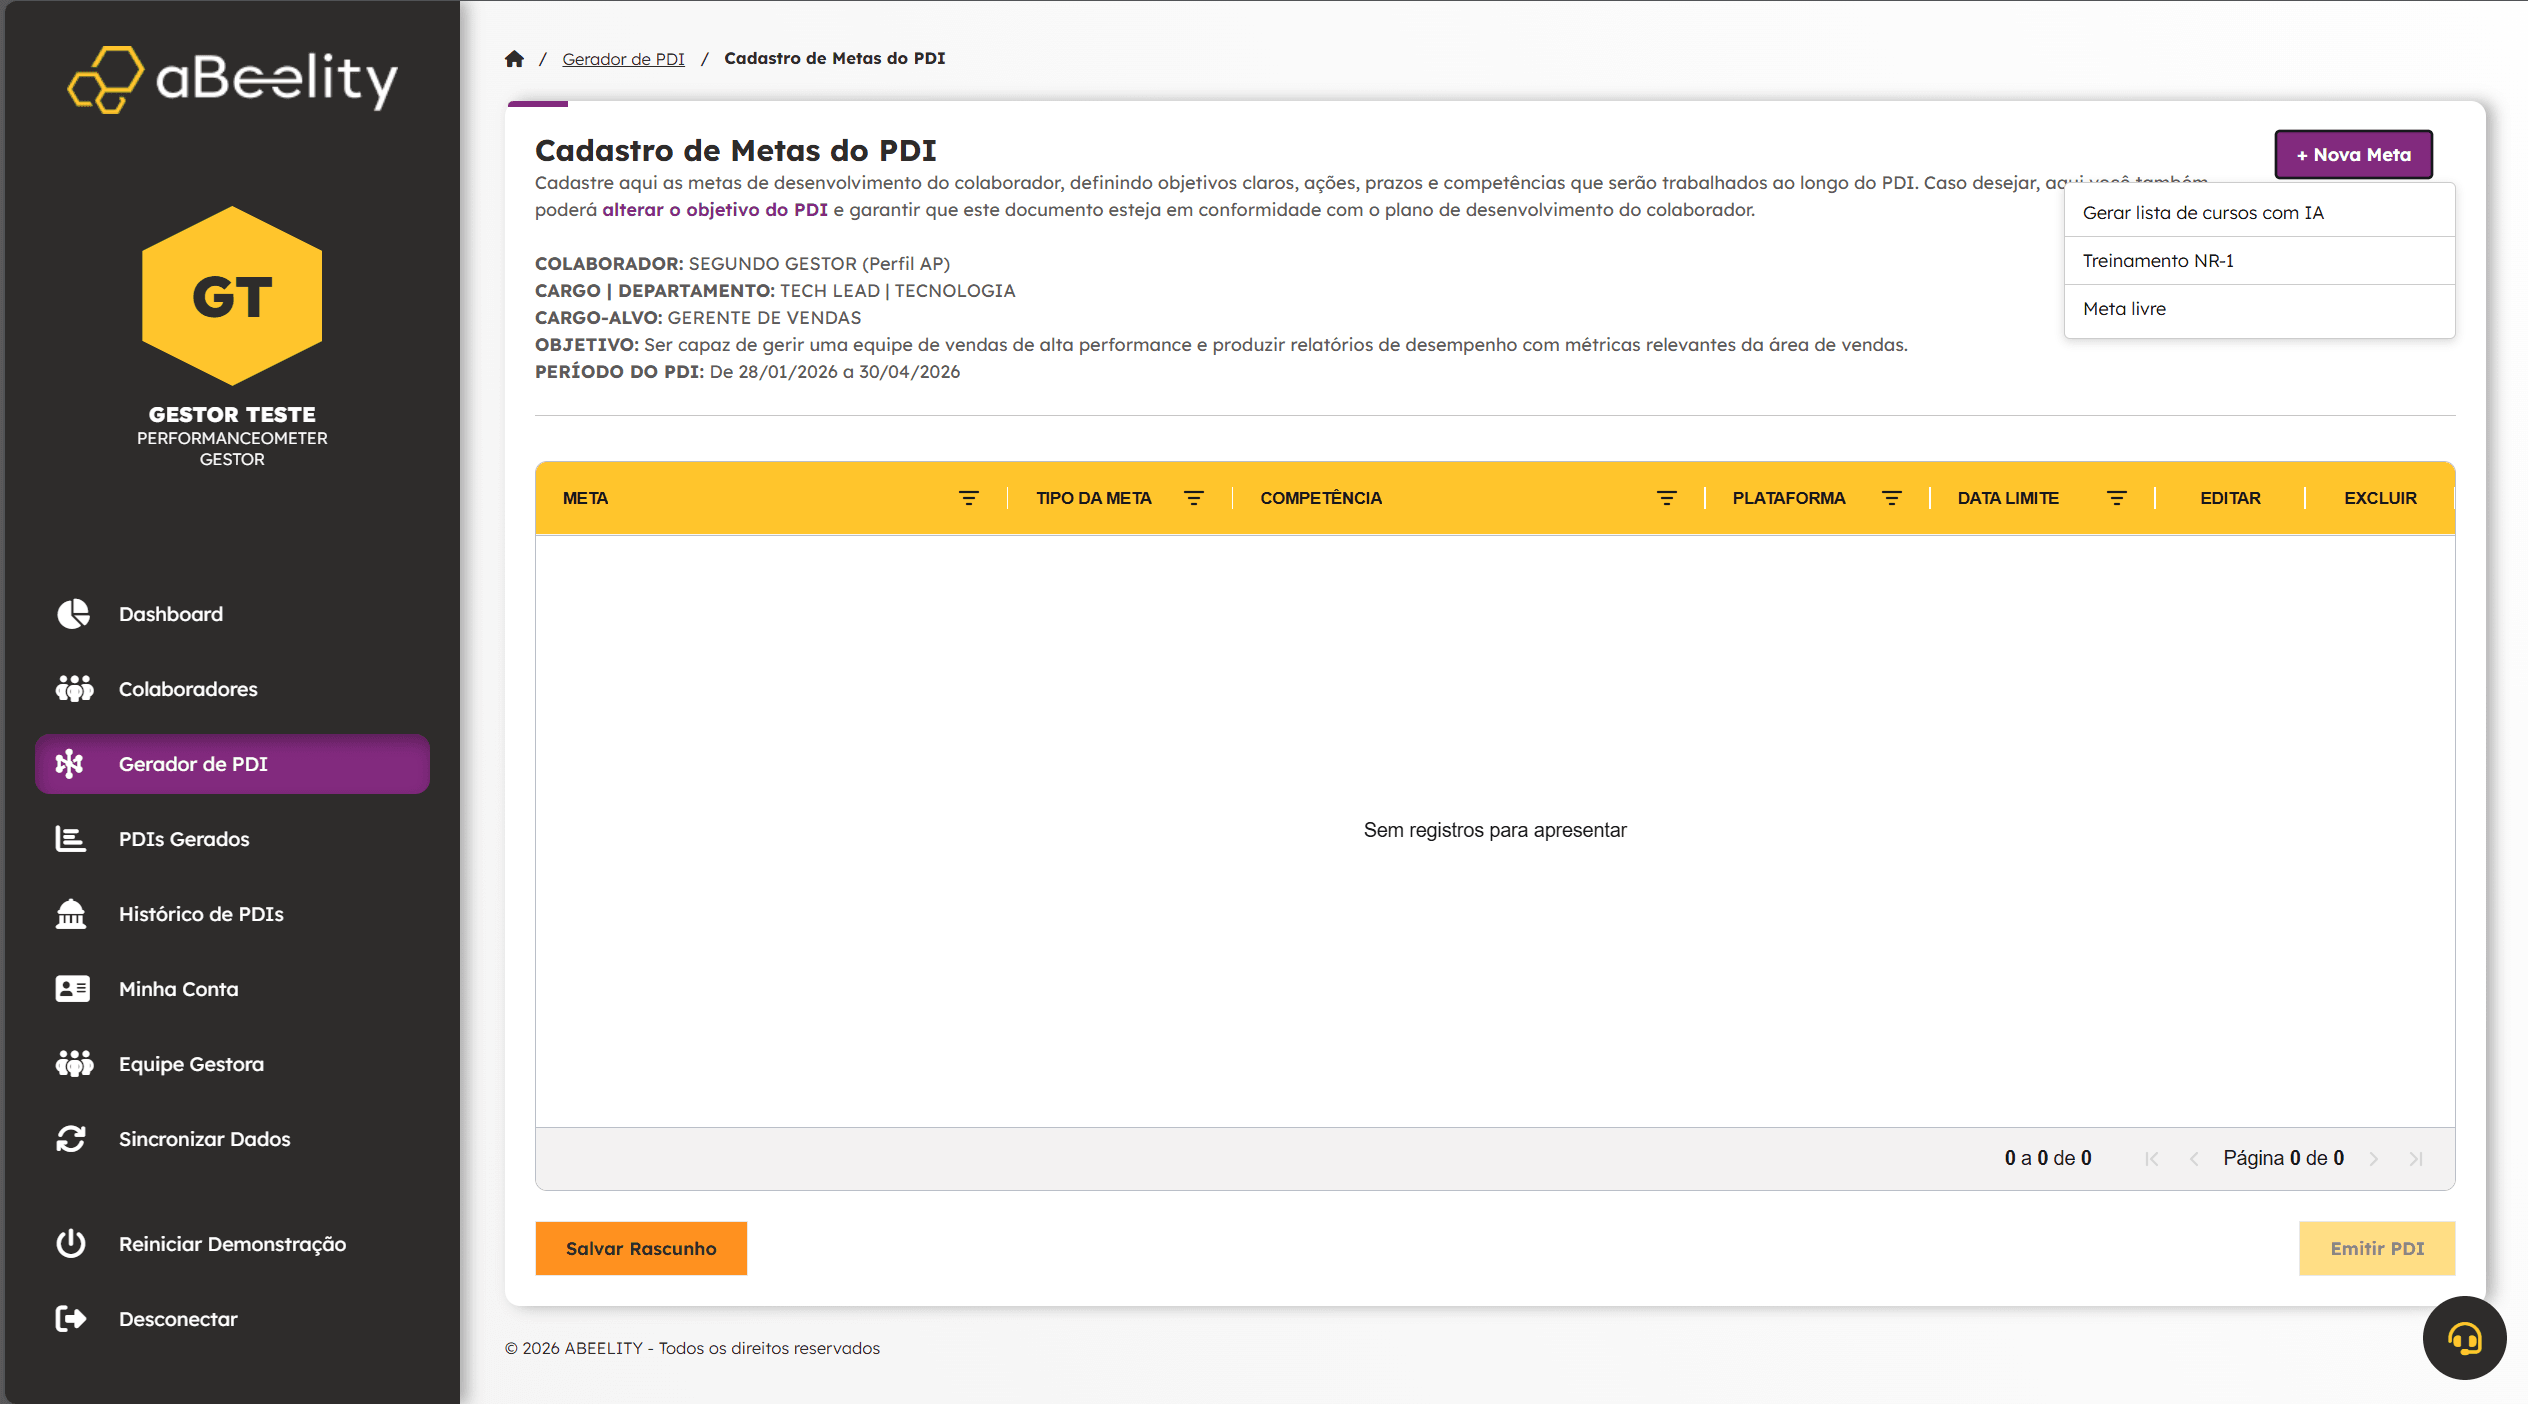The image size is (2528, 1404).
Task: Select Gerar lista de cursos com IA
Action: click(2202, 212)
